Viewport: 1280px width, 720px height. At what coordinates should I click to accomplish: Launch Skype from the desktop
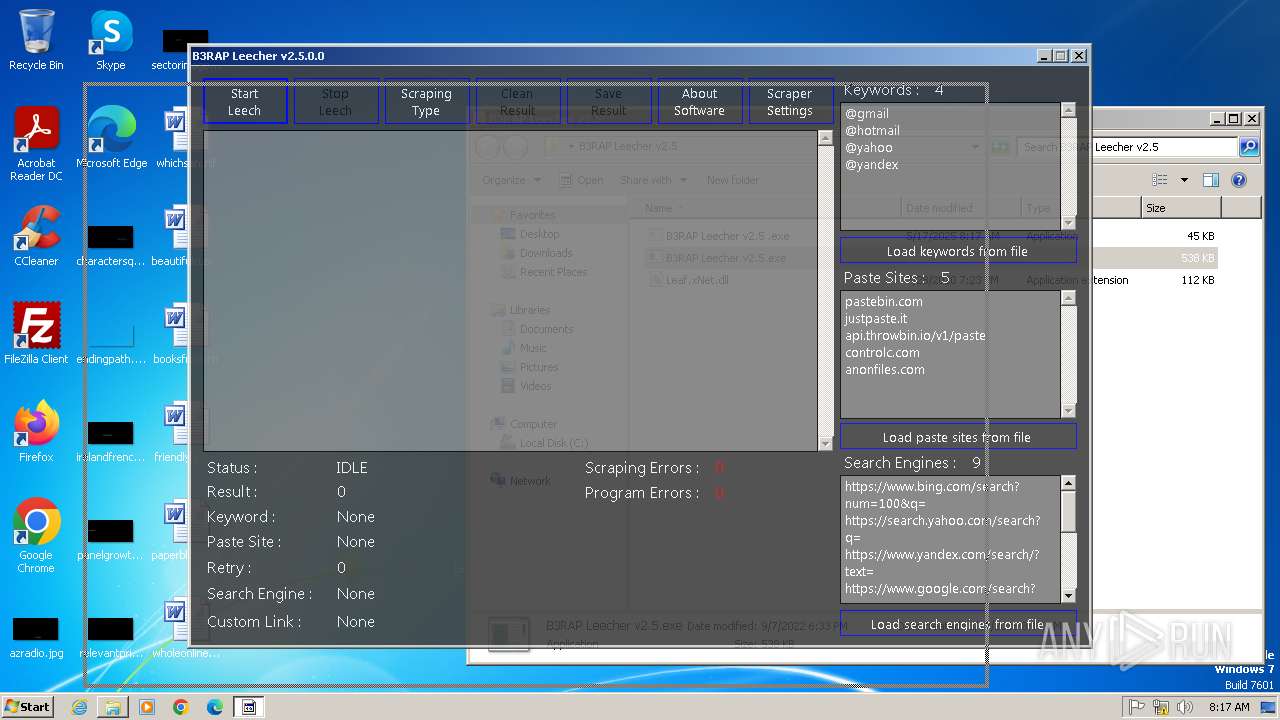pos(110,40)
